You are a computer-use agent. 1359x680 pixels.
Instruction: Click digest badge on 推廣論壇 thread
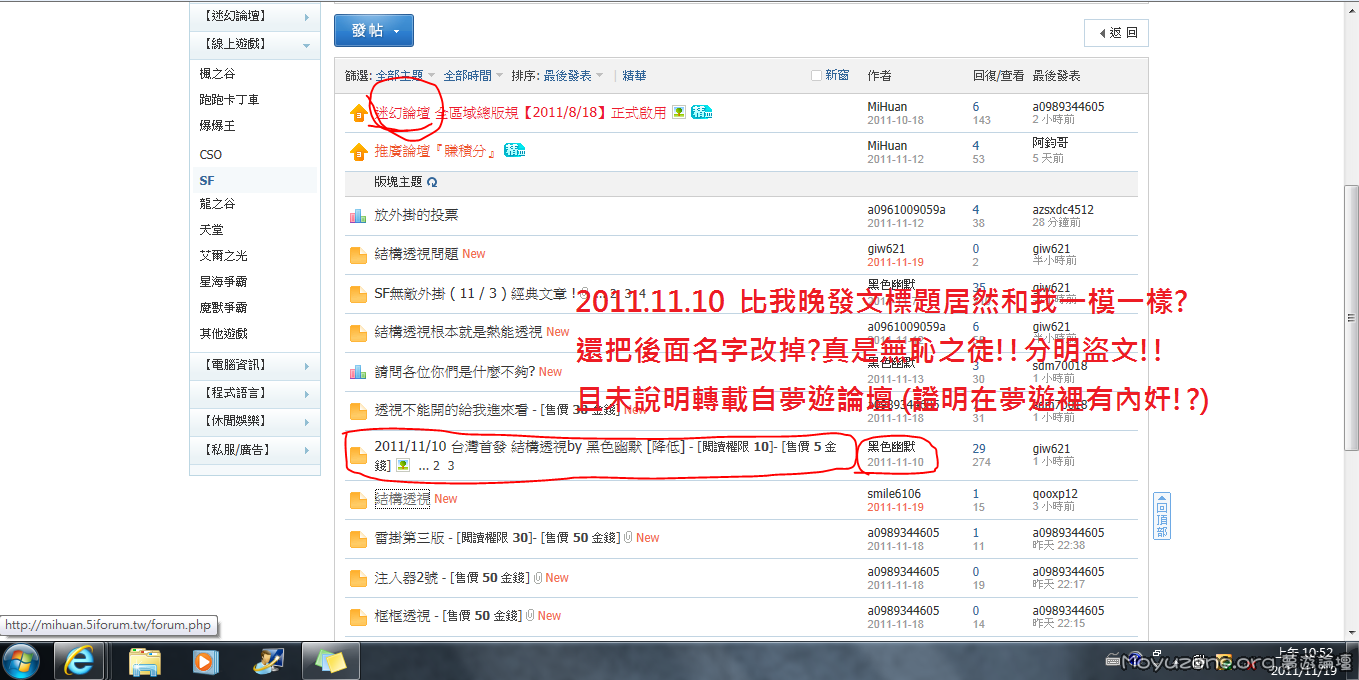pyautogui.click(x=515, y=151)
